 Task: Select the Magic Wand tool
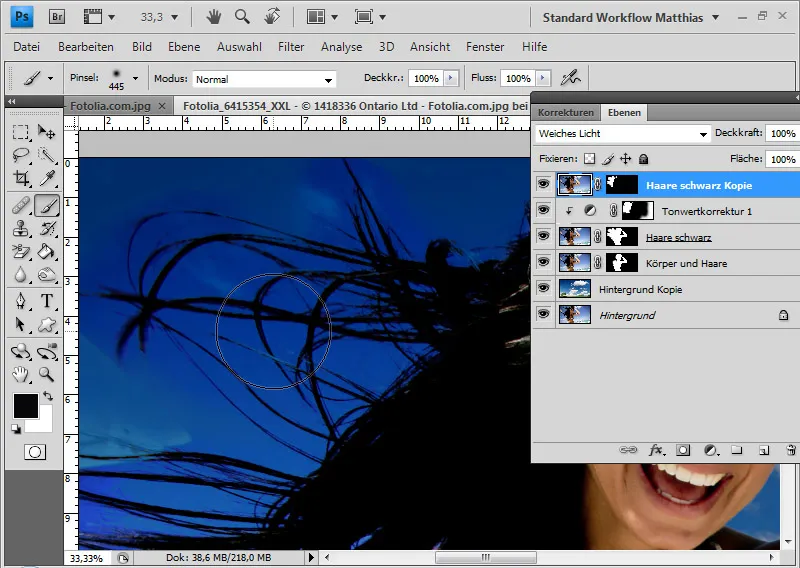click(47, 155)
